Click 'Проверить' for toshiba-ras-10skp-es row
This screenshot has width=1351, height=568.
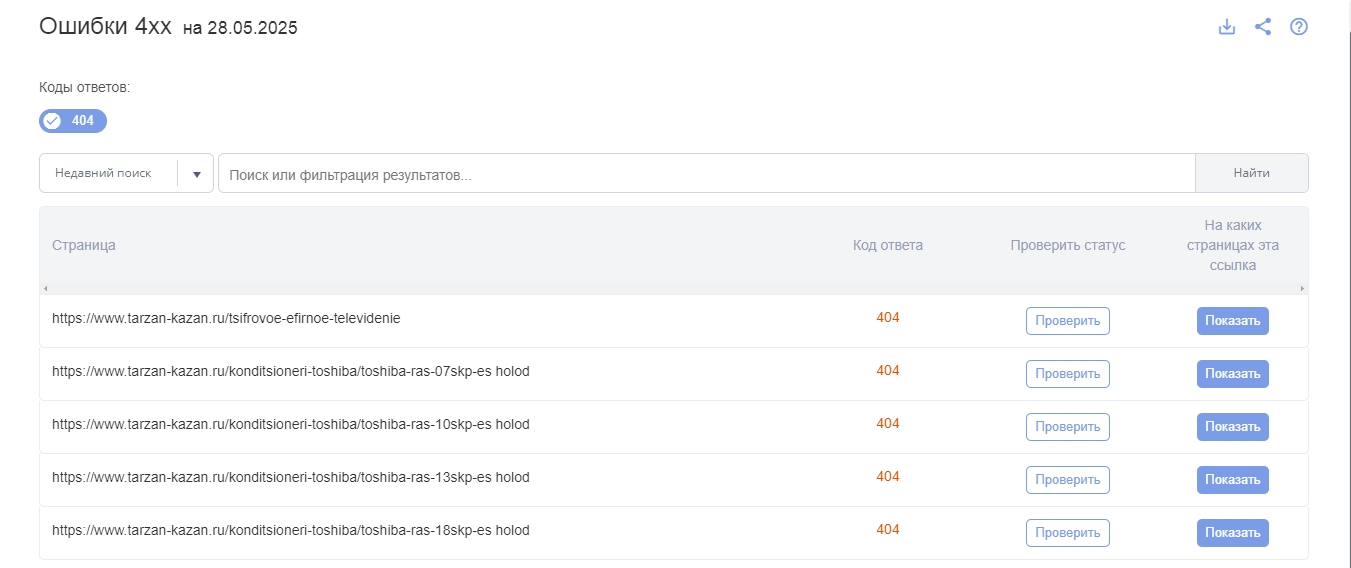[1068, 427]
